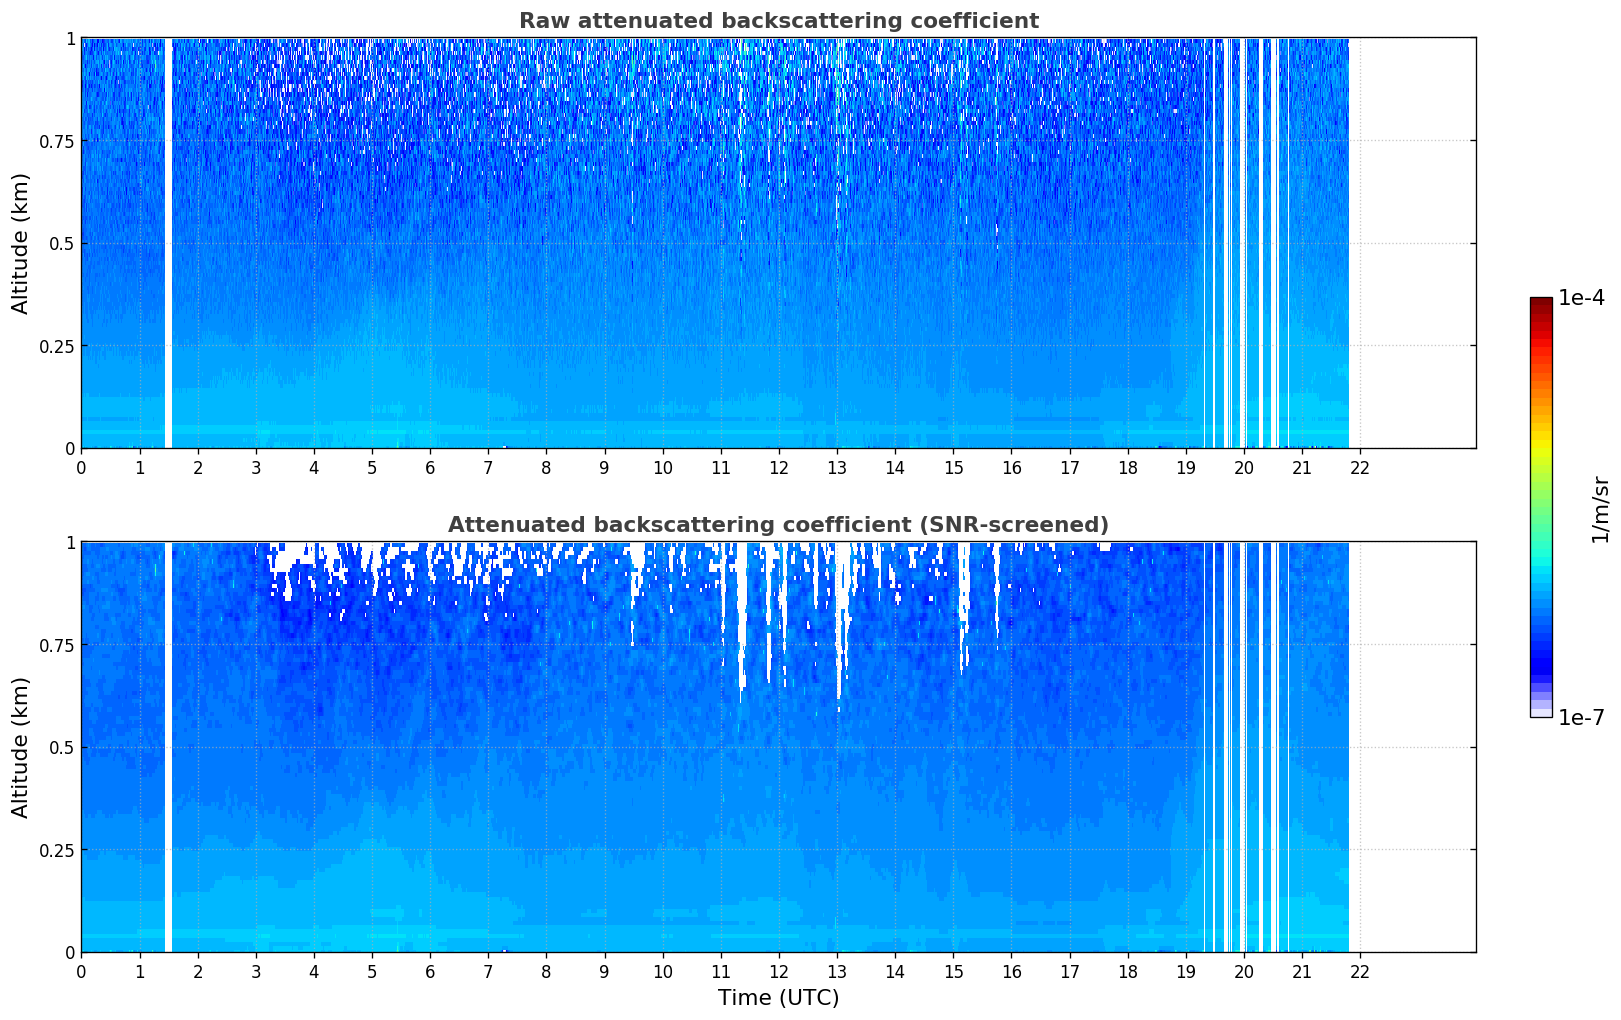Click time tick "22" under the raw plot
Image resolution: width=1621 pixels, height=1020 pixels.
point(1360,467)
